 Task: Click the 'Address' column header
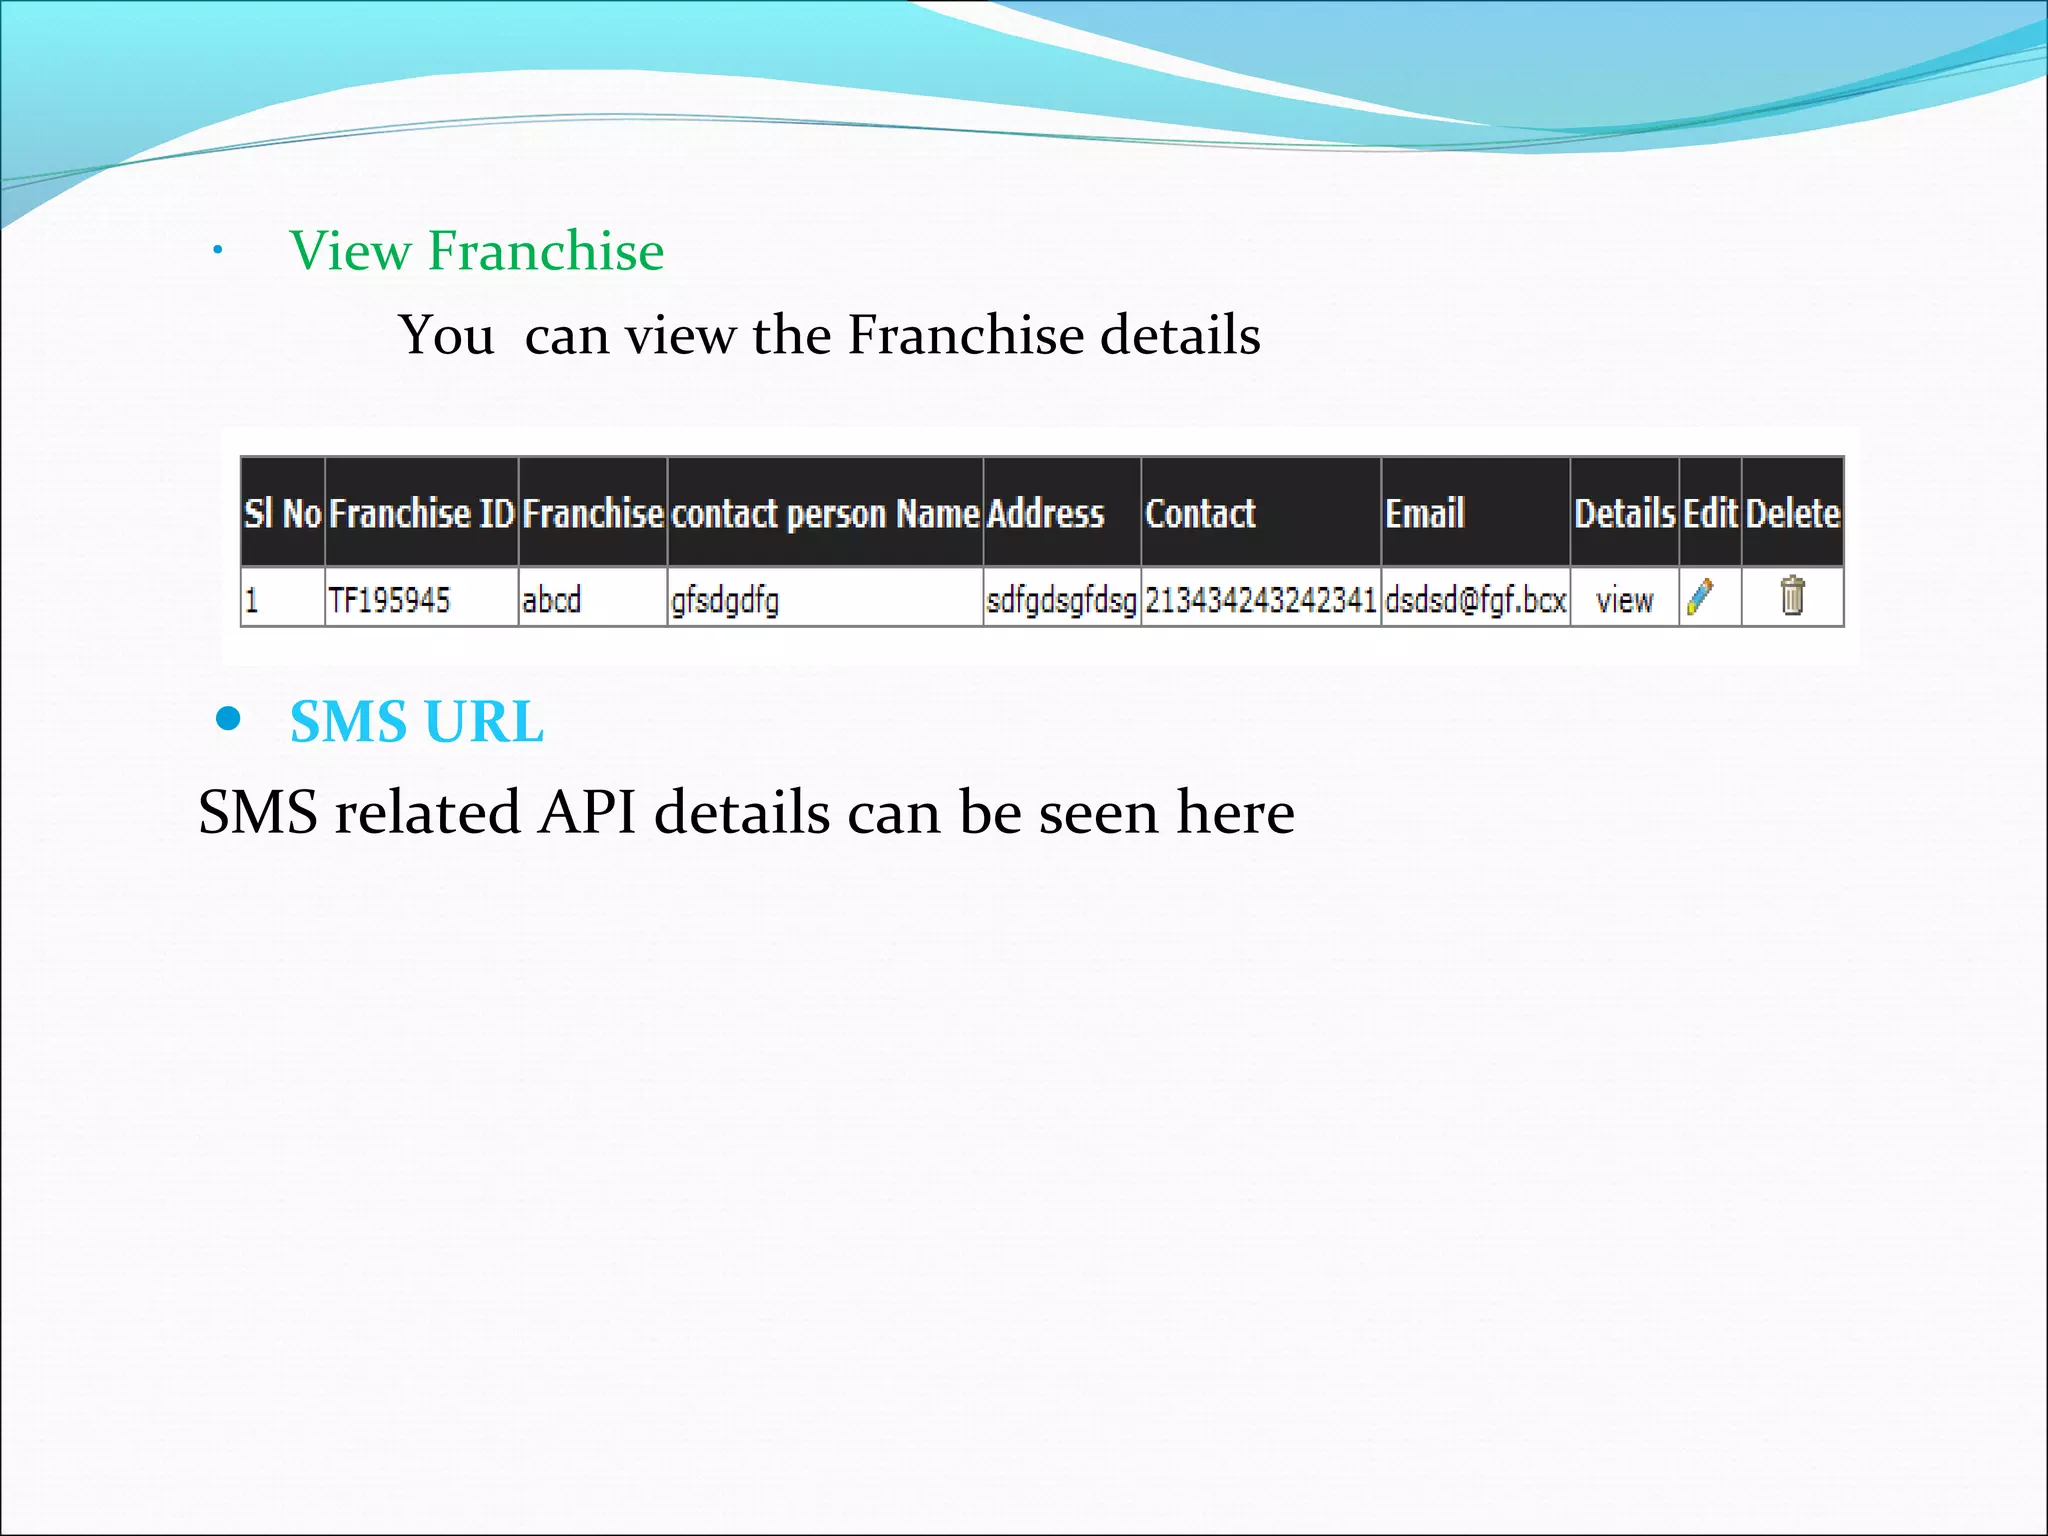(1062, 513)
